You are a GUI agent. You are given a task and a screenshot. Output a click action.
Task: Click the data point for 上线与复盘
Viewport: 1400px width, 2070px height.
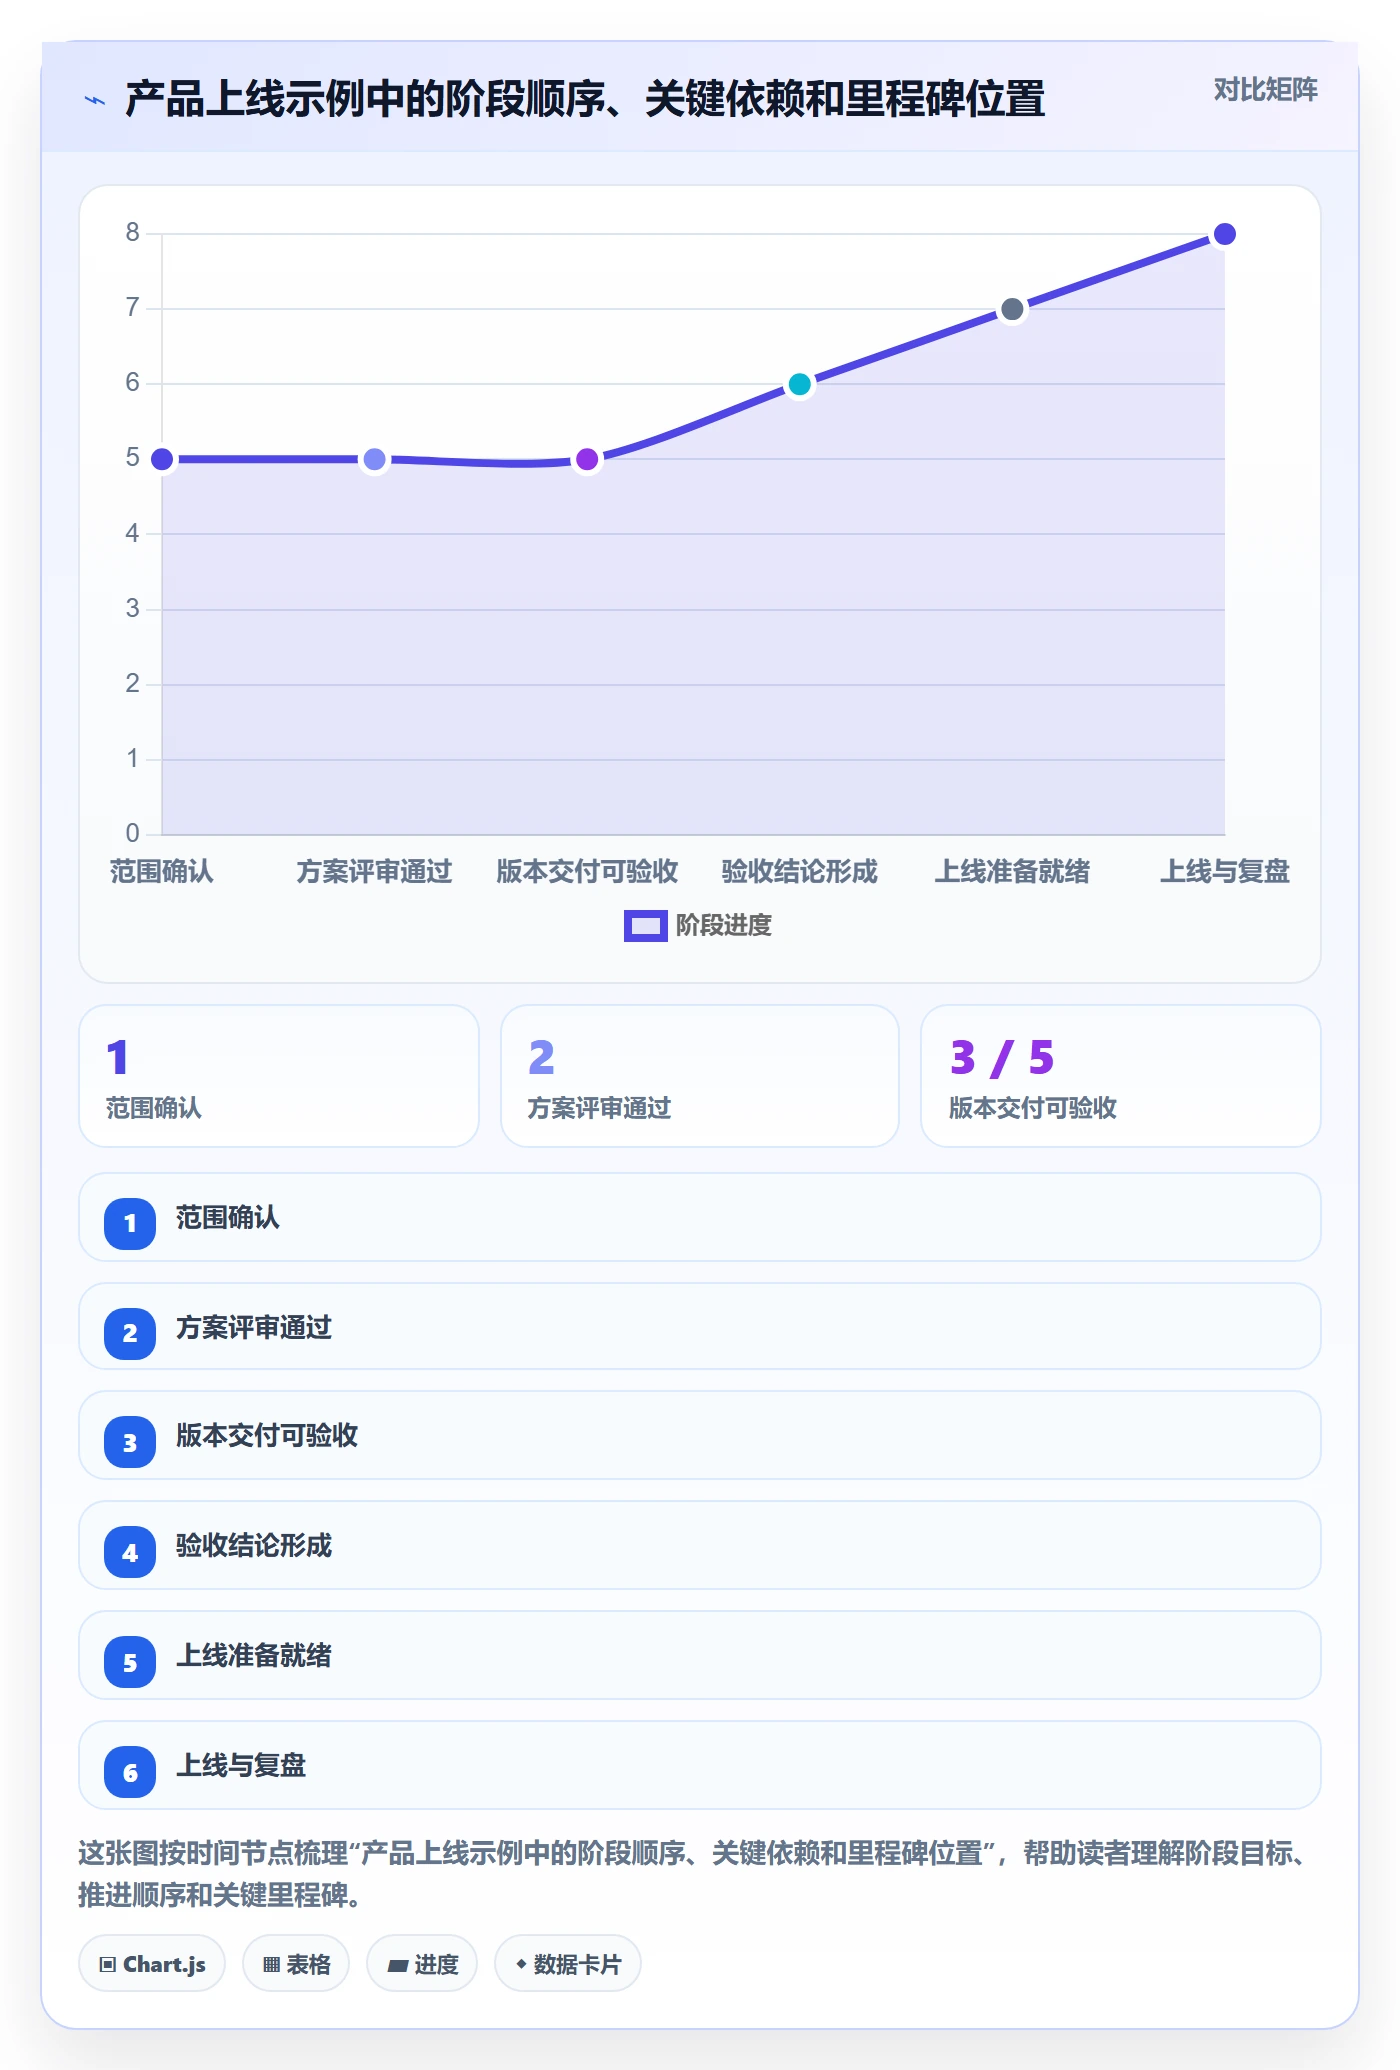coord(1224,234)
